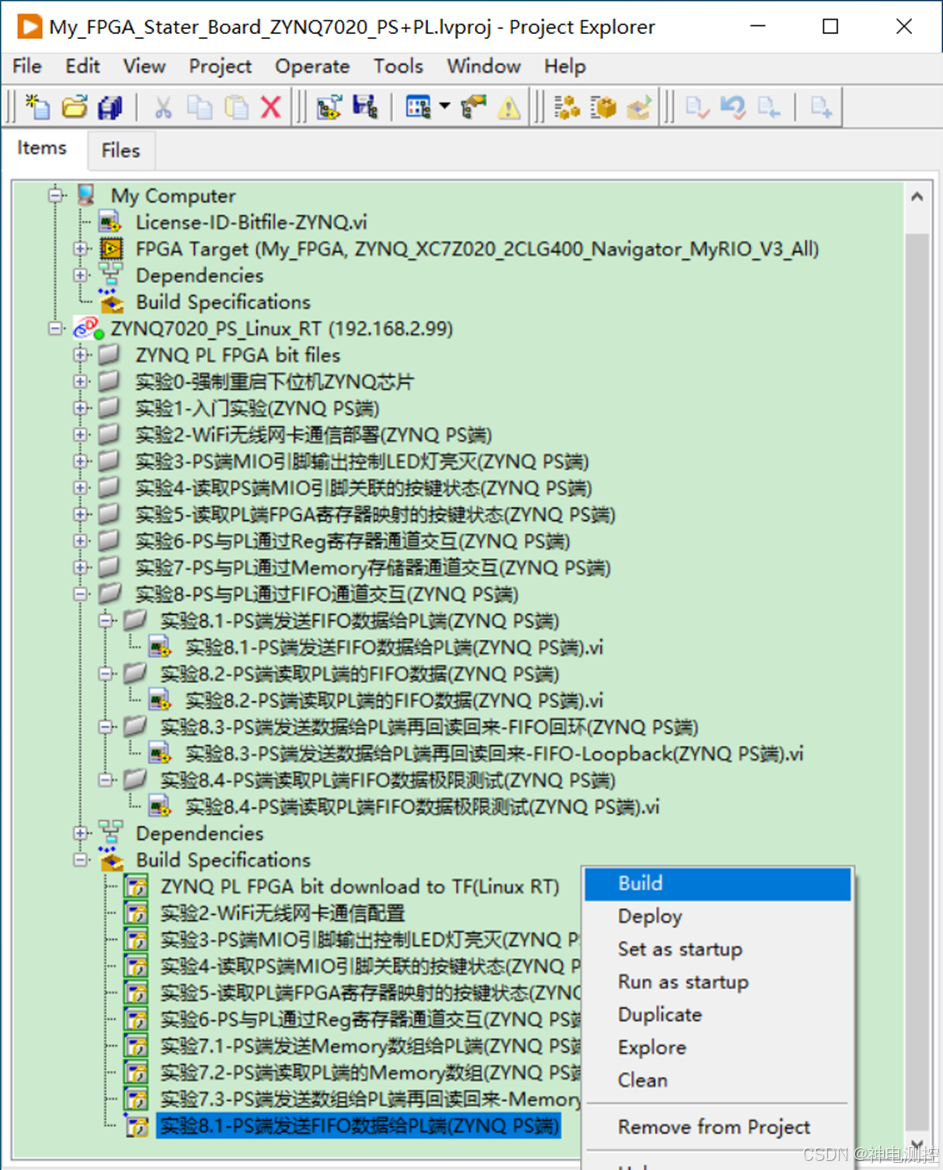Click the Undo arrow toolbar icon
The height and width of the screenshot is (1170, 943).
click(733, 107)
